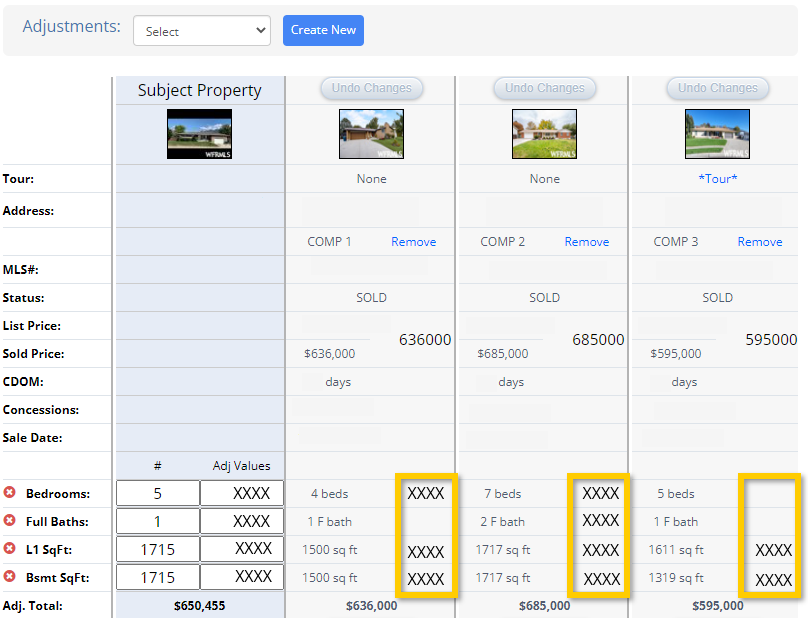
Task: Click the red X beside Full Baths
Action: tap(10, 521)
